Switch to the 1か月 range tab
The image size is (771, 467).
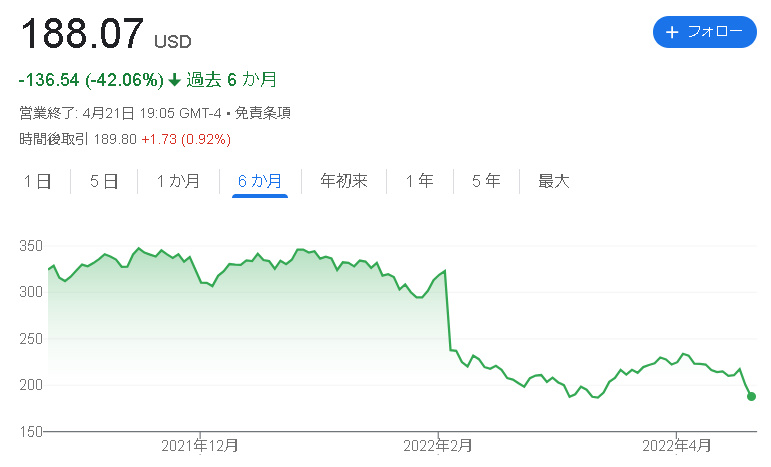(x=178, y=181)
